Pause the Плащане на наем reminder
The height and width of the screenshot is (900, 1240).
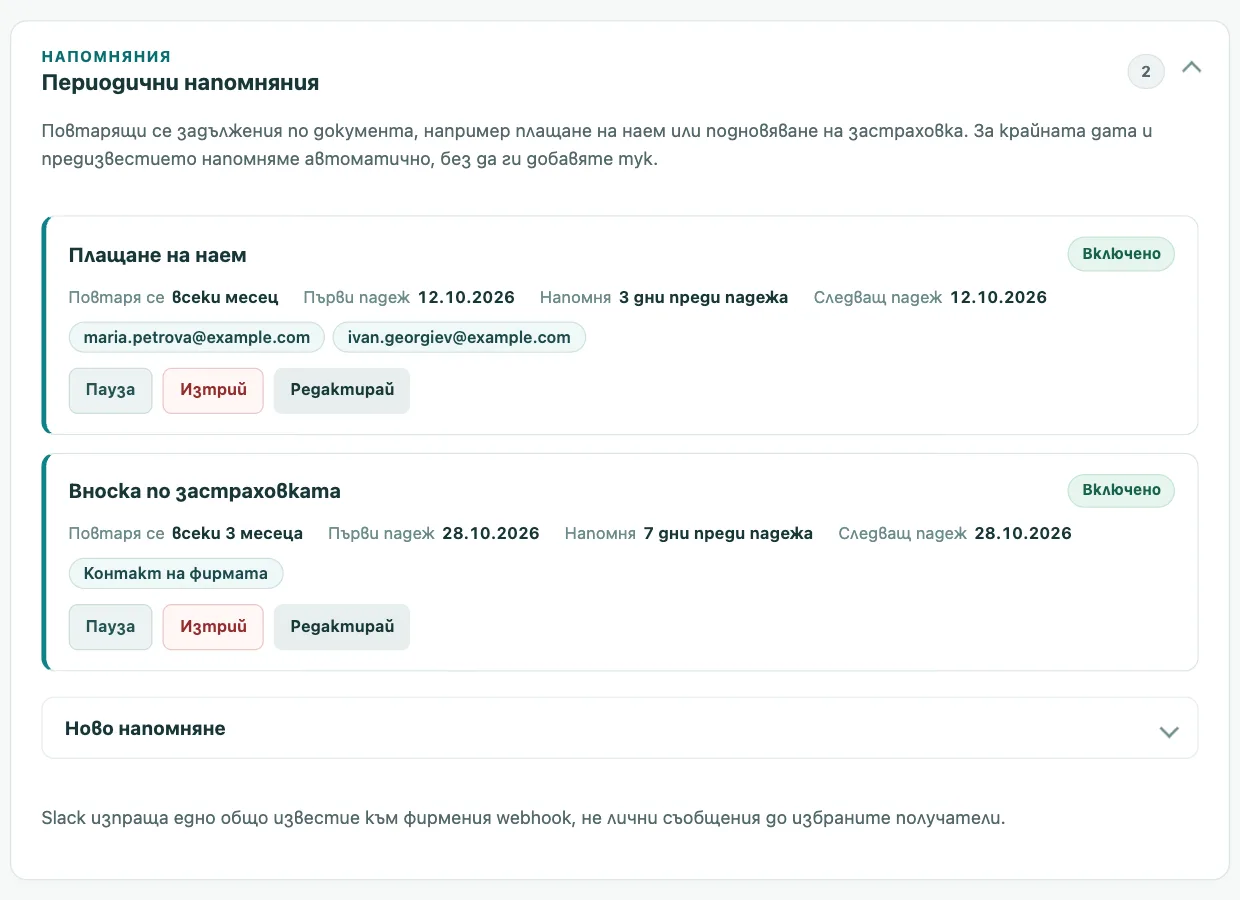pyautogui.click(x=110, y=390)
